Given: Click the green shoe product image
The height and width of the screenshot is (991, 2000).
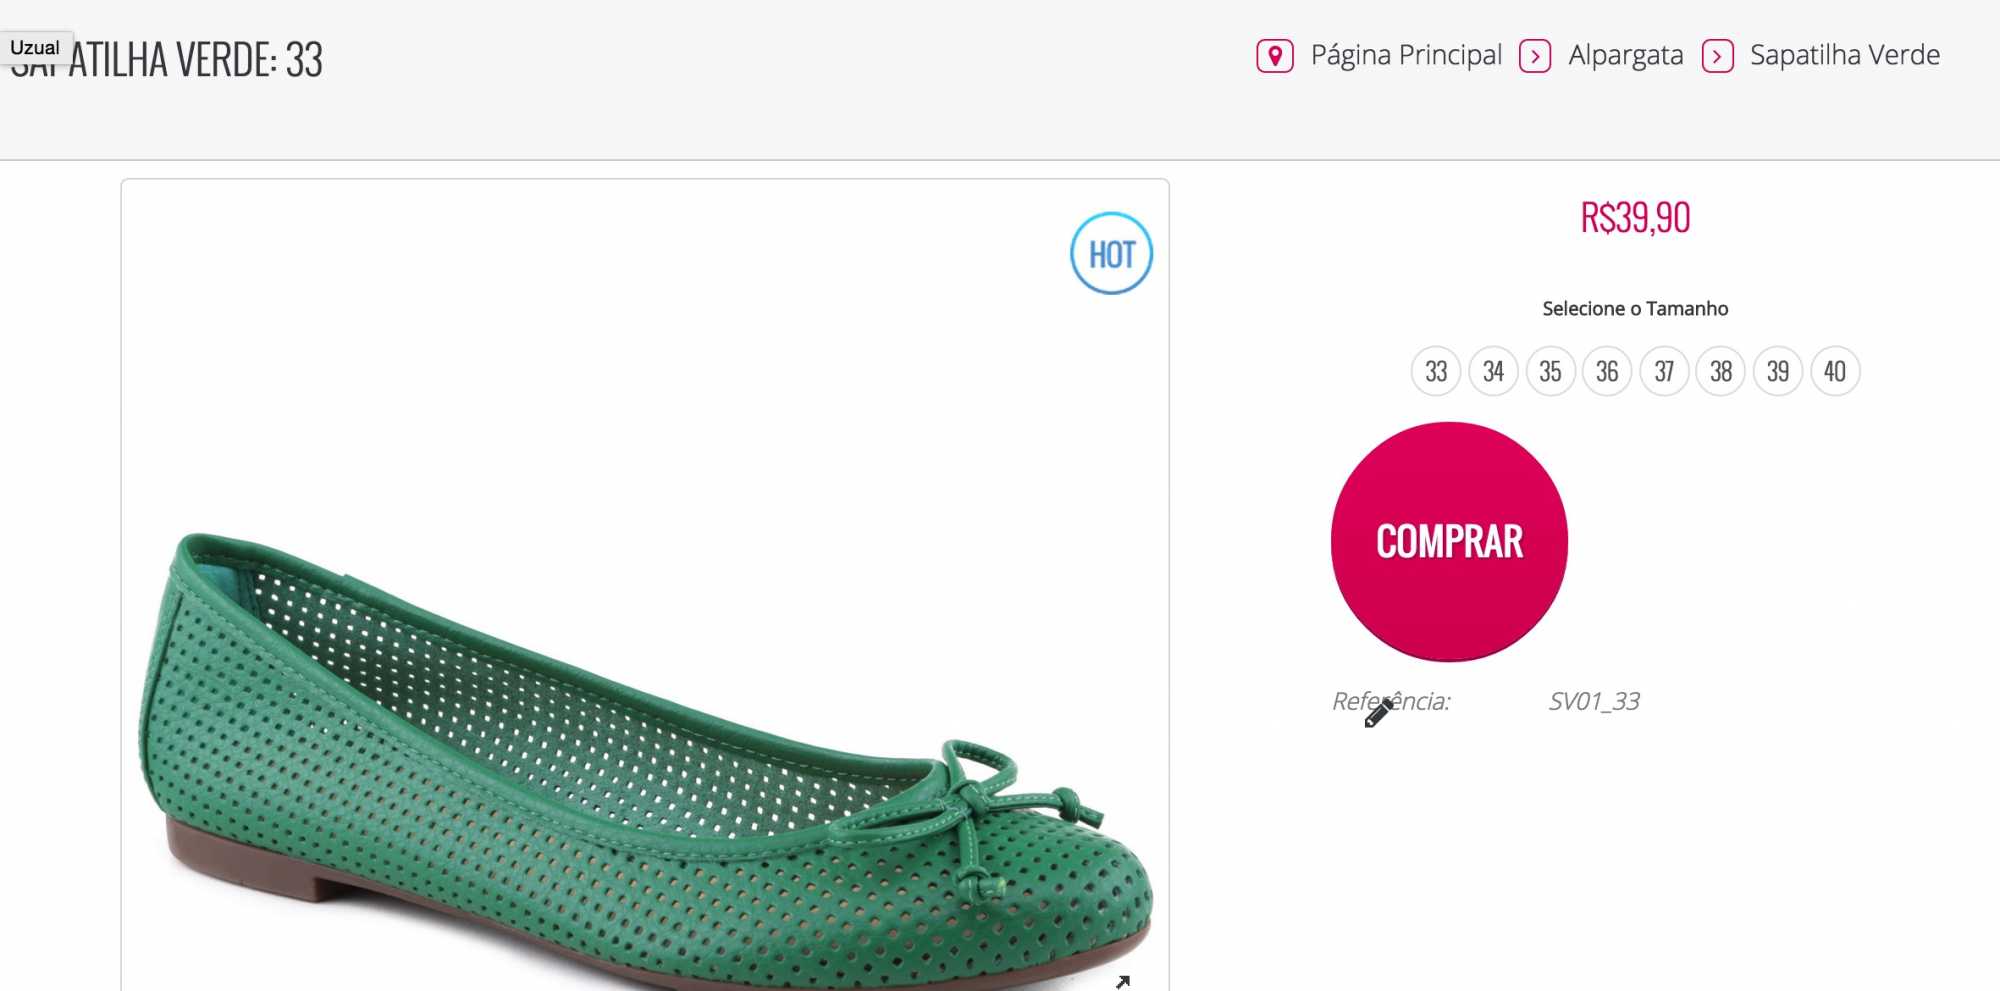Looking at the screenshot, I should point(645,760).
